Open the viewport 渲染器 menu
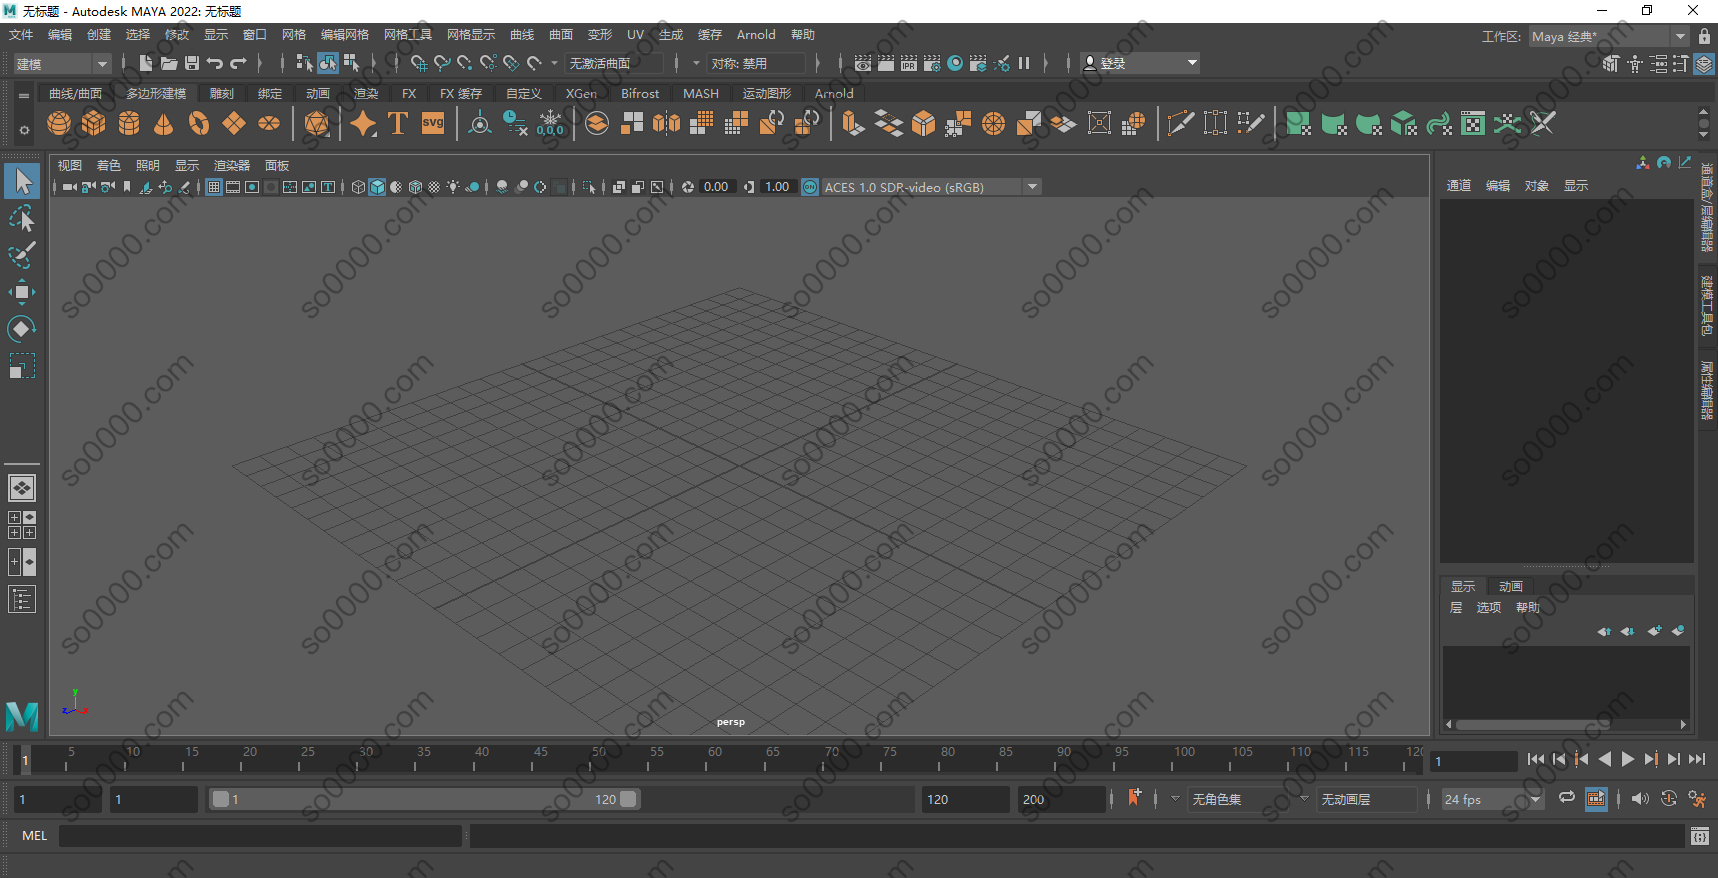The image size is (1718, 878). [x=232, y=165]
